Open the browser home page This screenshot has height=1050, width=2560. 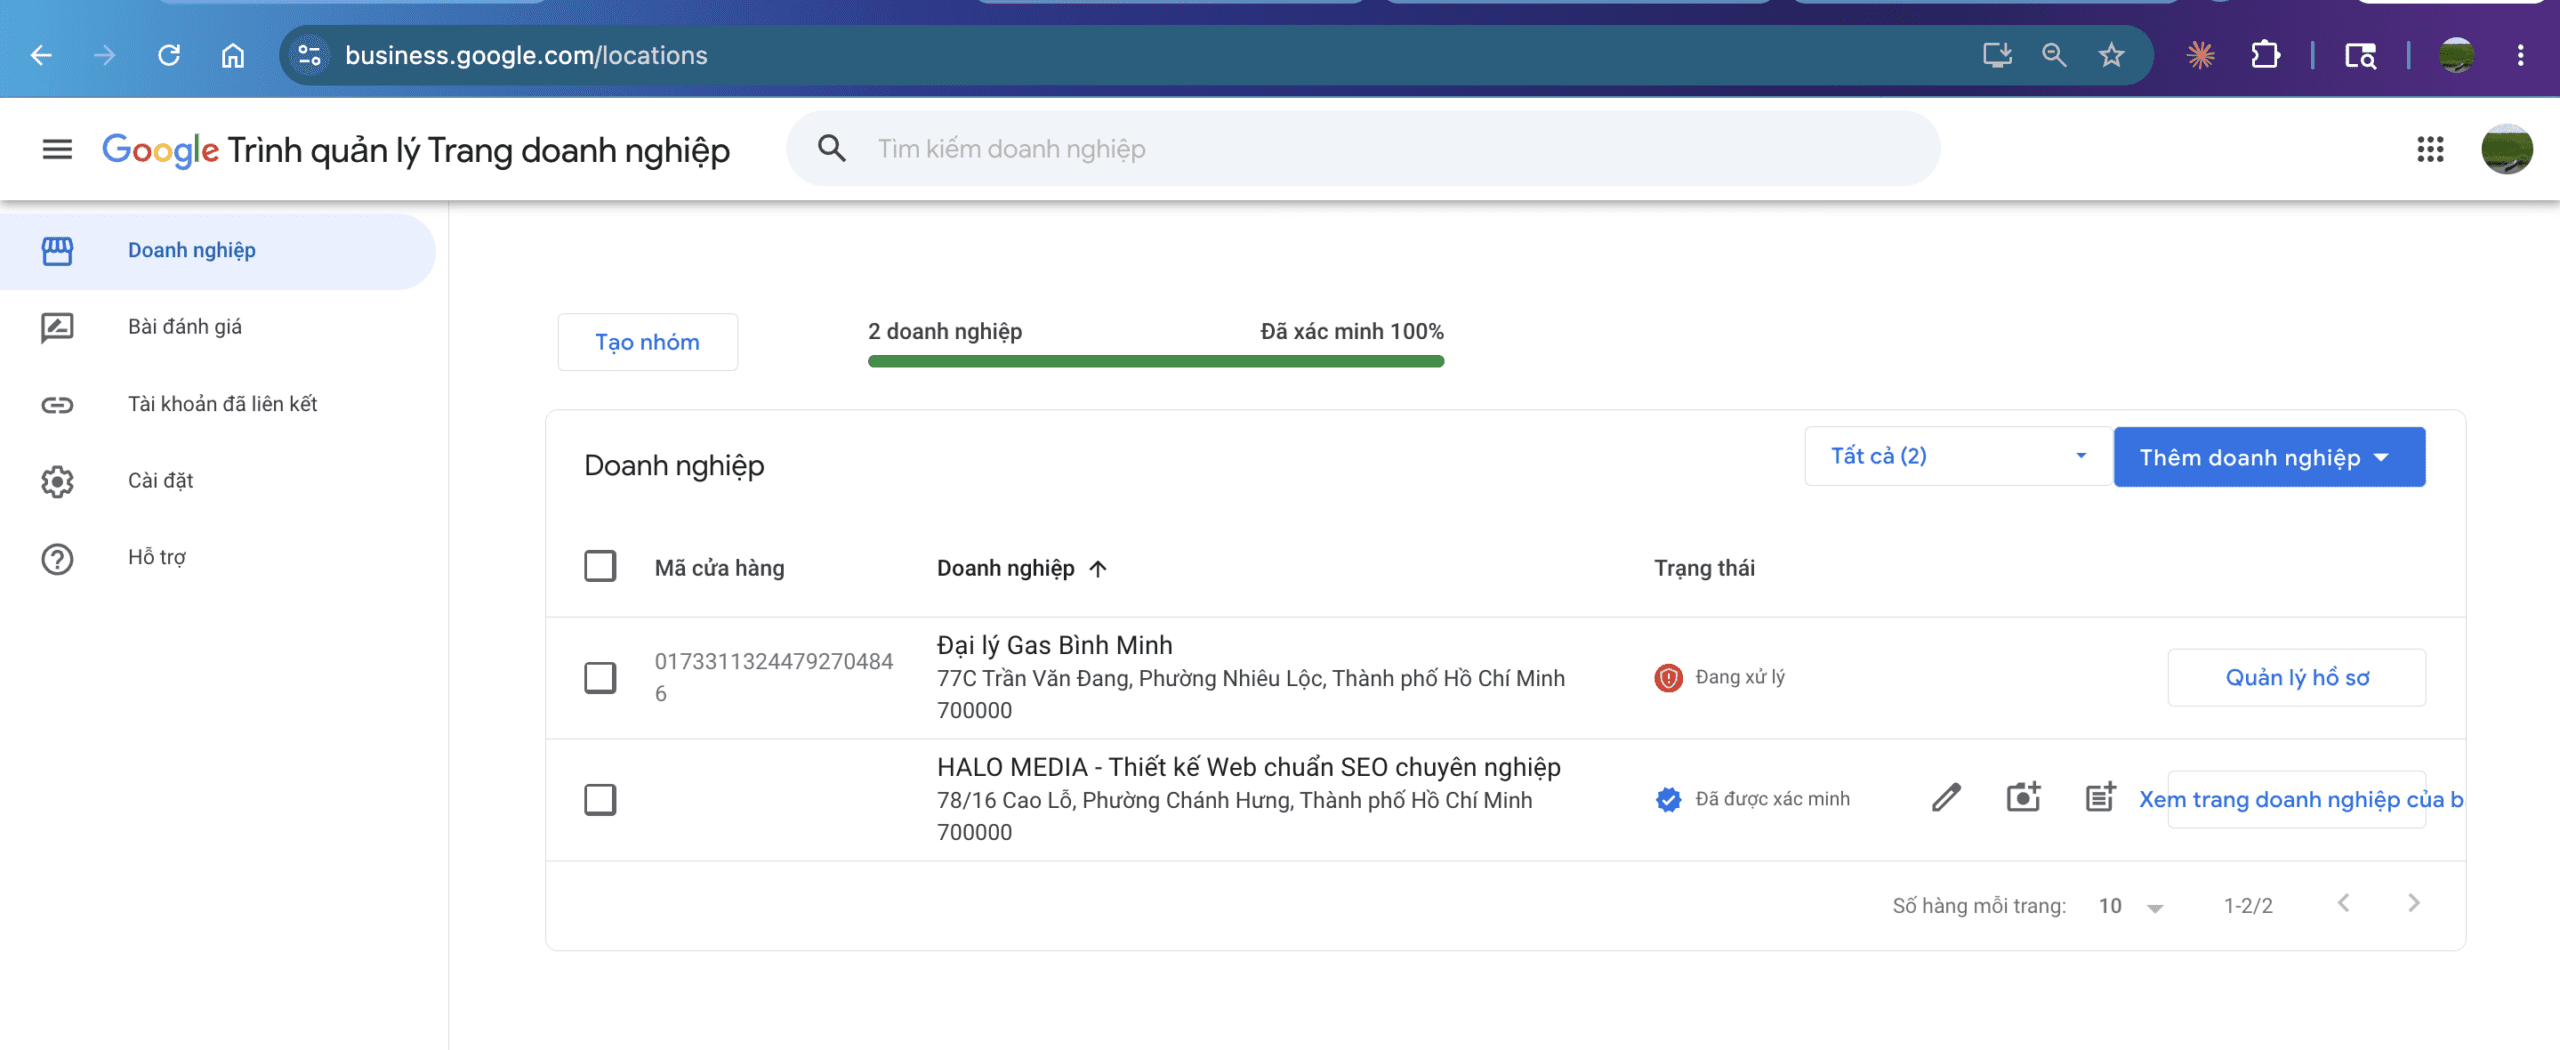[232, 55]
